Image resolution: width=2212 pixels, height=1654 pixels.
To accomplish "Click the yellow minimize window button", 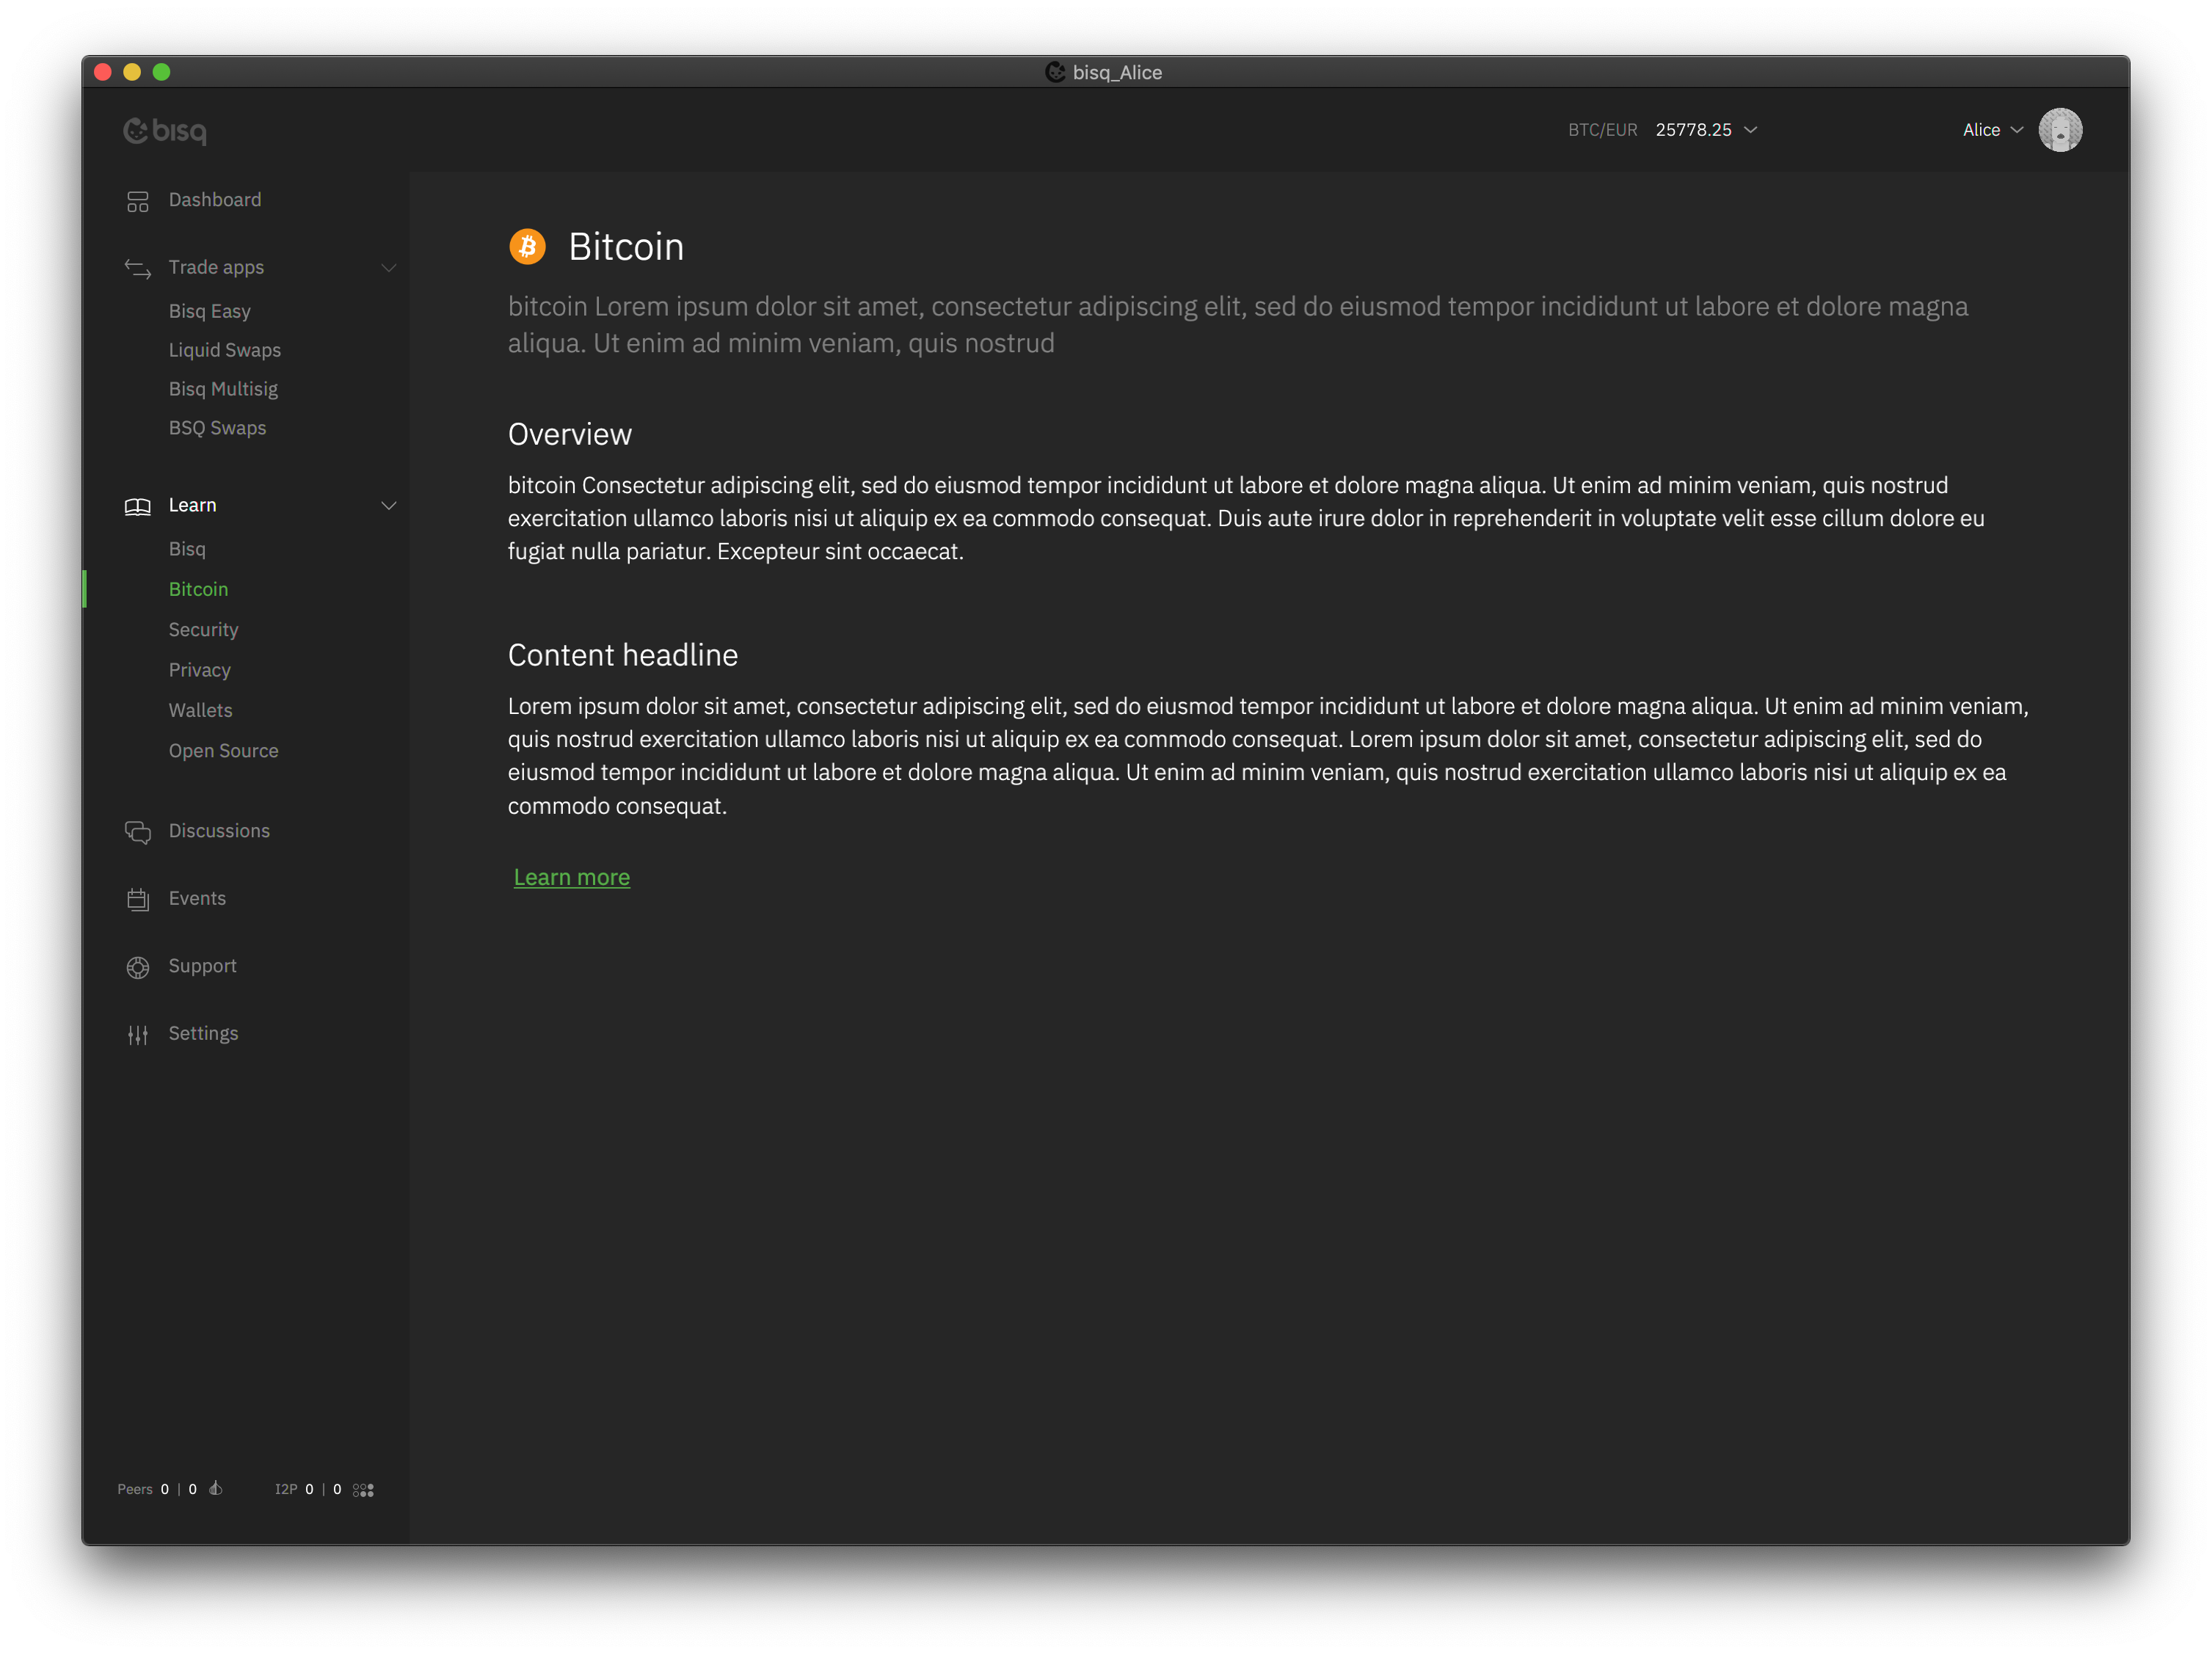I will pyautogui.click(x=132, y=72).
